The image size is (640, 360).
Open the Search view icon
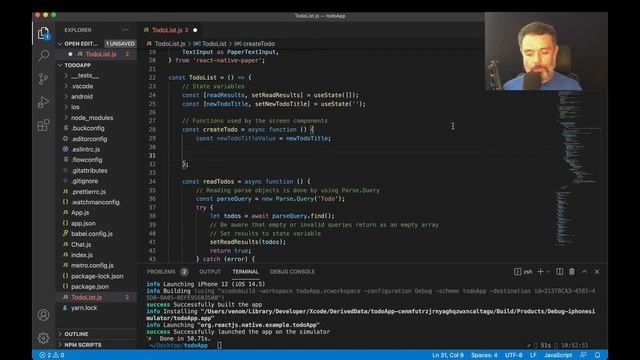pos(43,55)
